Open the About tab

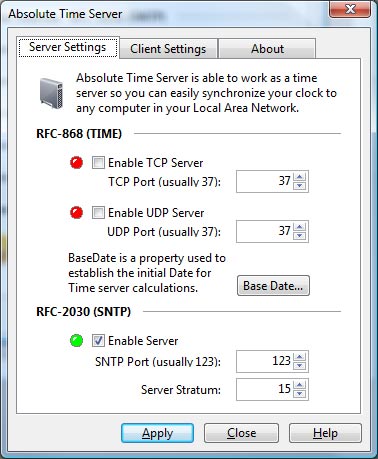267,49
